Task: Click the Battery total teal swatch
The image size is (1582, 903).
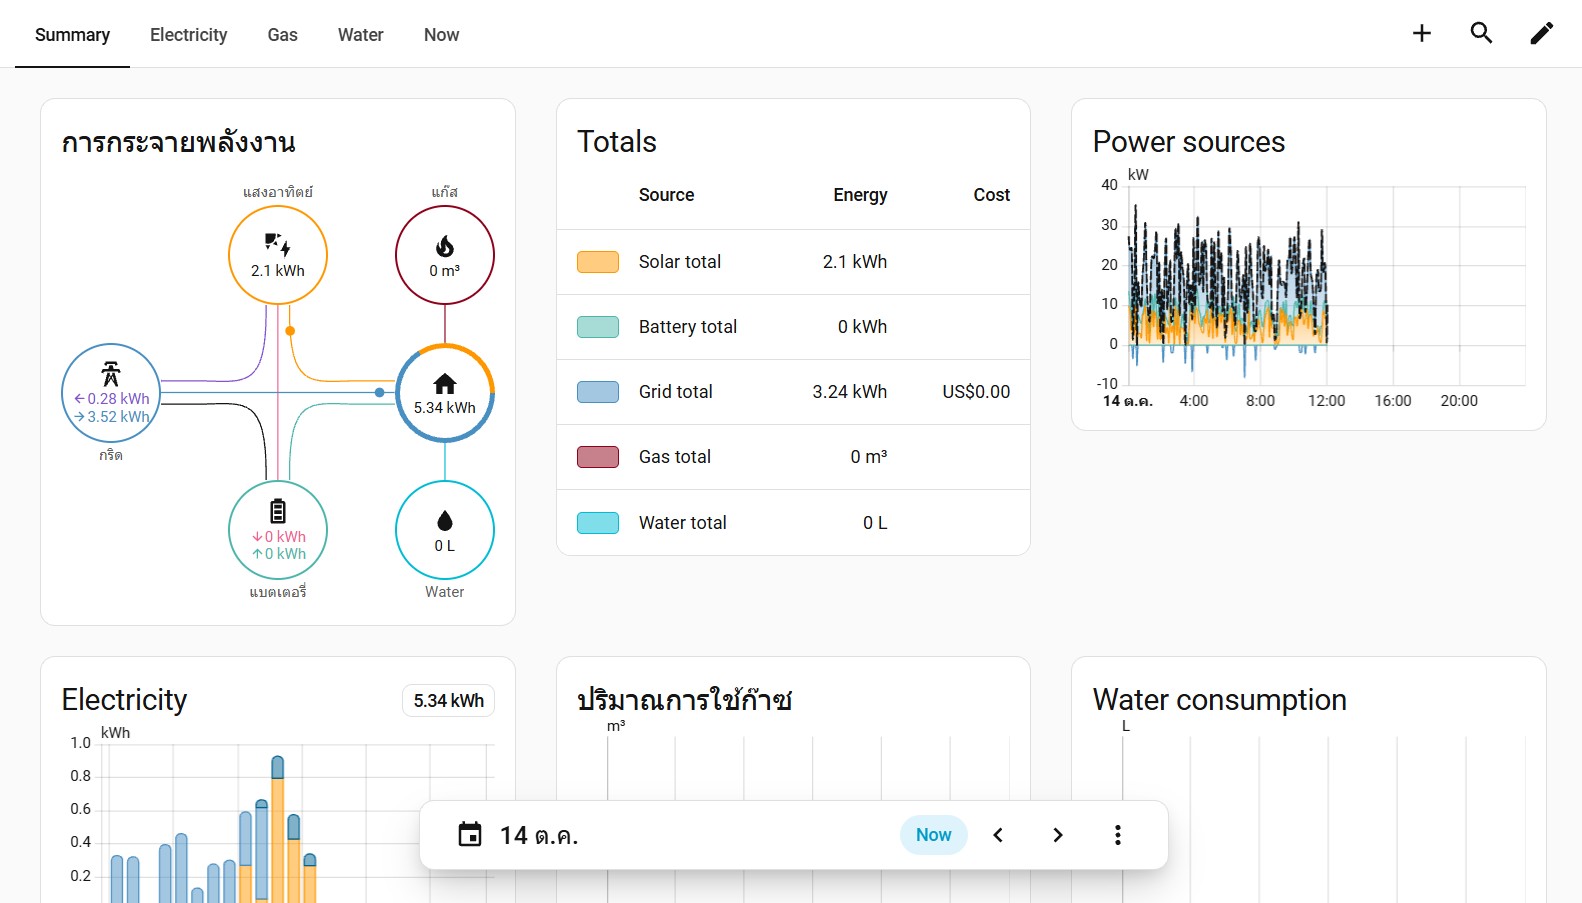Action: pyautogui.click(x=598, y=327)
